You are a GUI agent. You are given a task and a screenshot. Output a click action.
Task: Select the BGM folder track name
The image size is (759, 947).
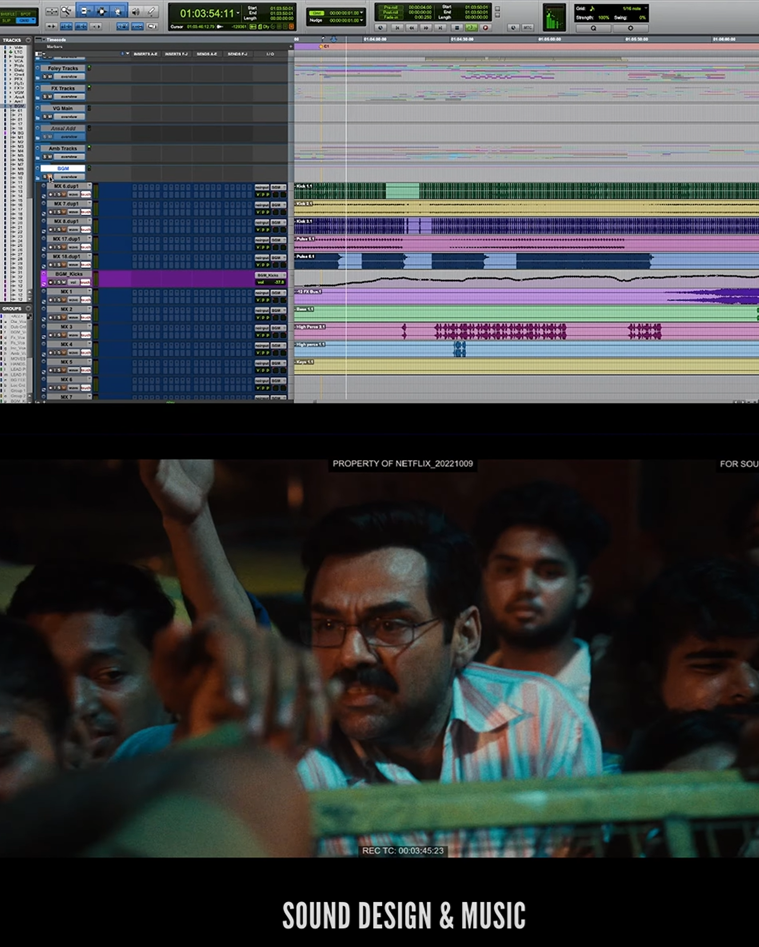(63, 168)
